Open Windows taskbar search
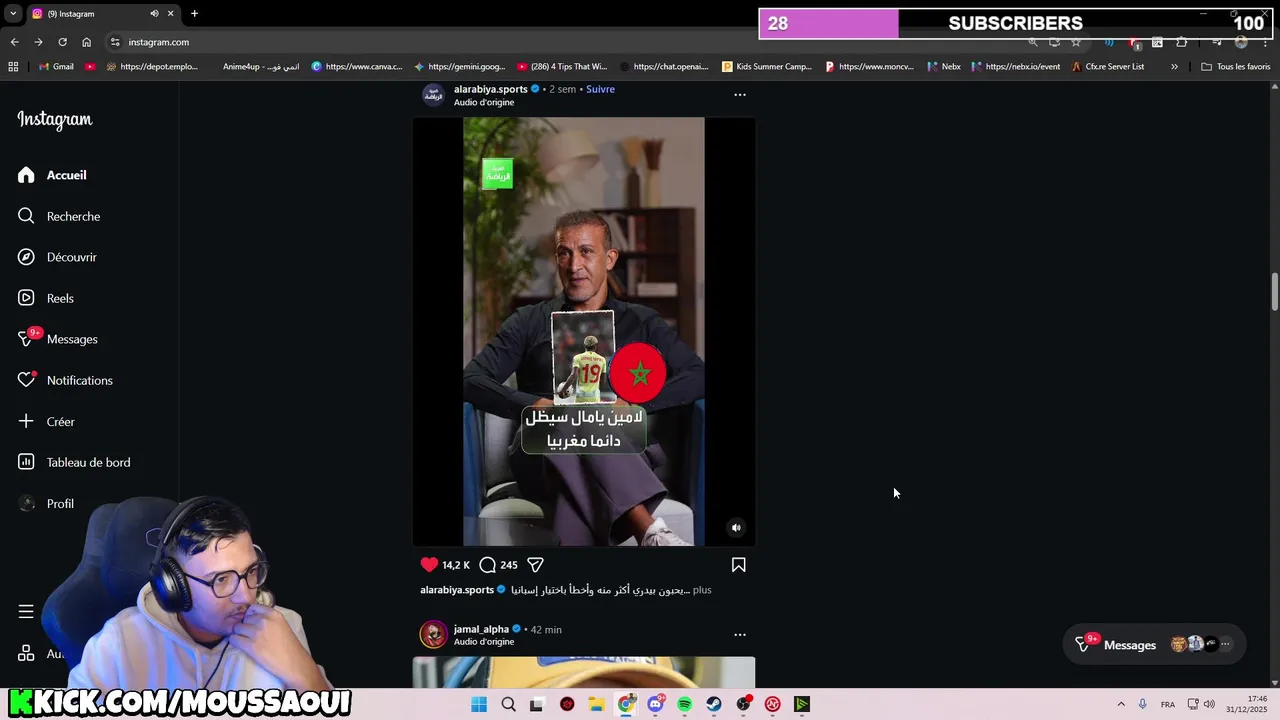 [x=508, y=704]
